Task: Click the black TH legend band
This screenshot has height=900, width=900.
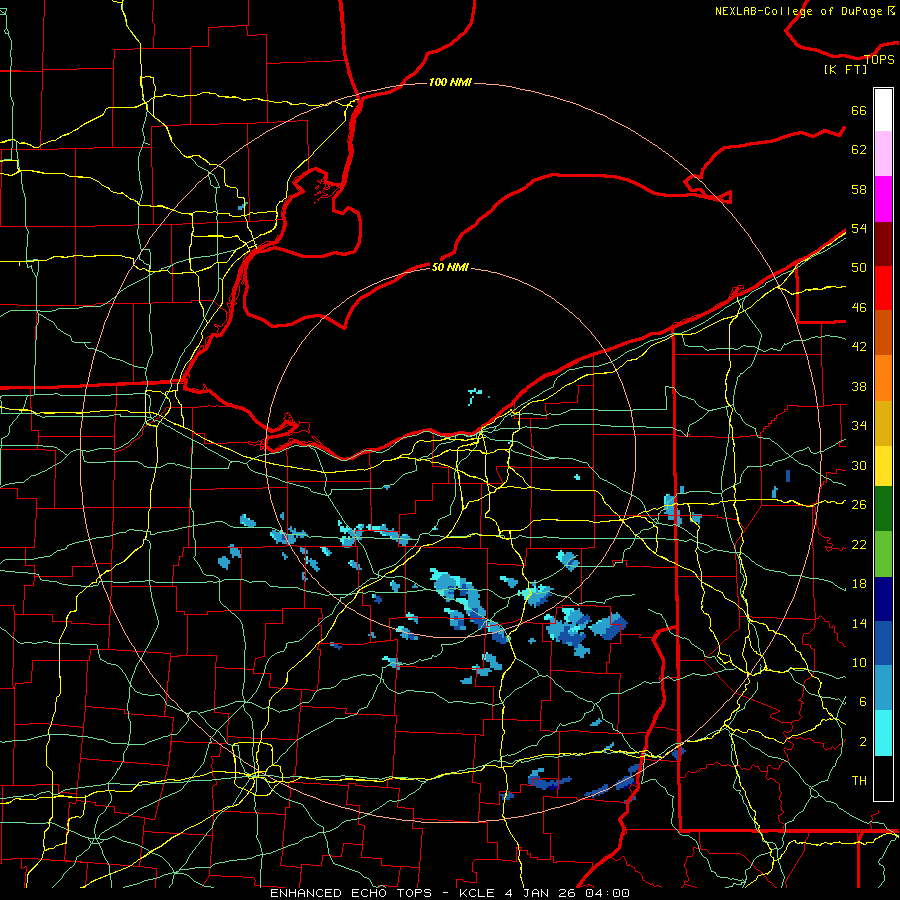Action: tap(883, 778)
